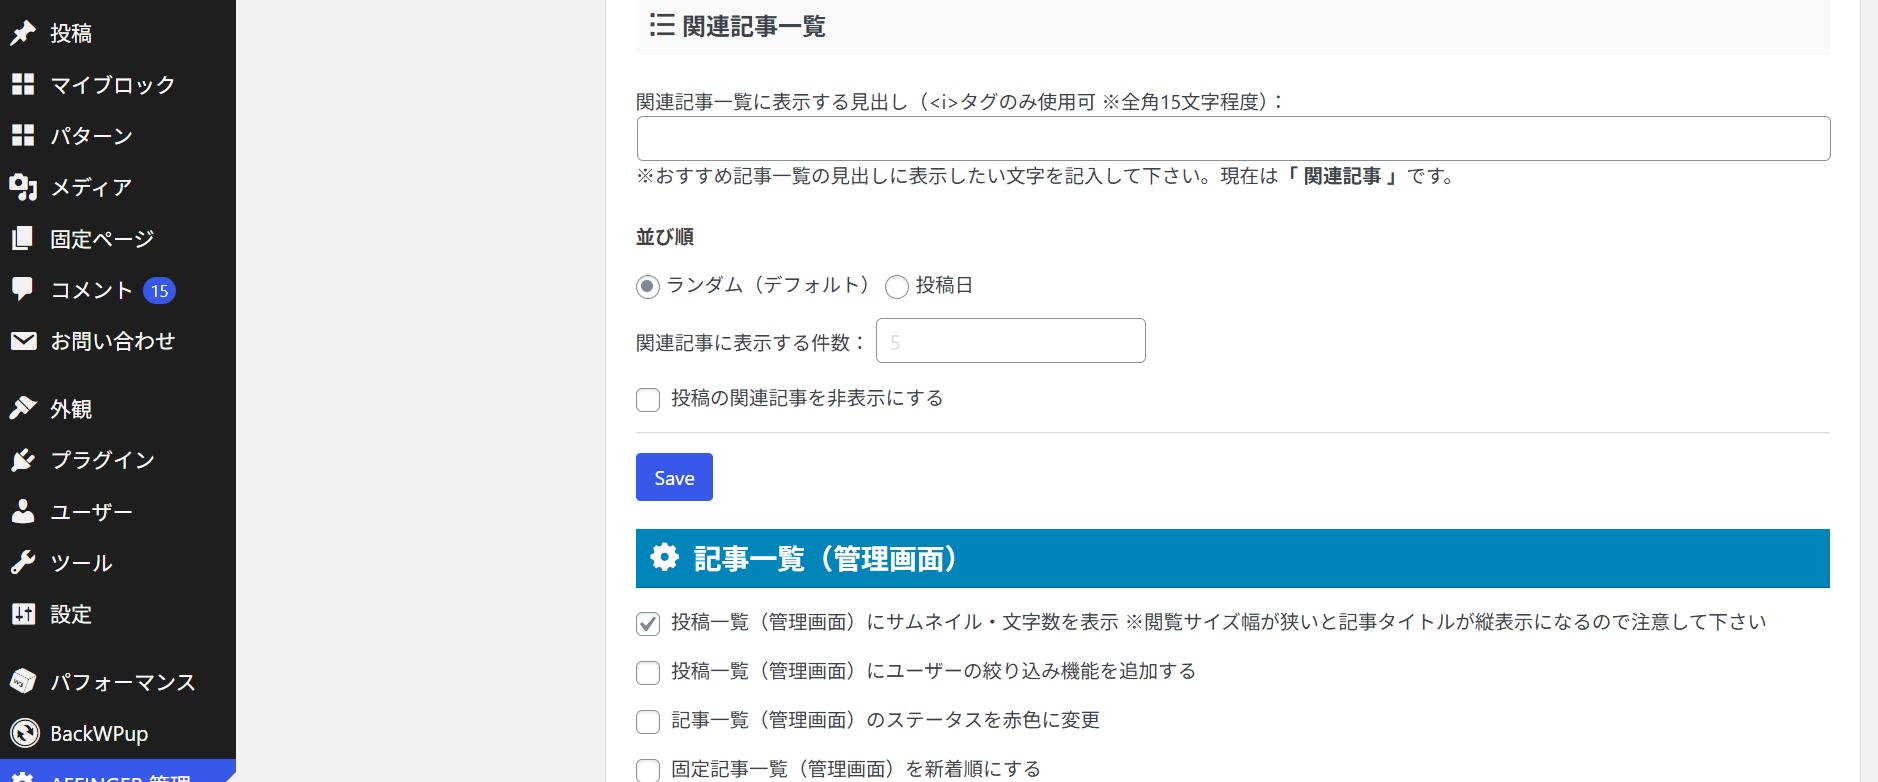
Task: Click the 関連記事一覧 heading text field
Action: click(x=1233, y=139)
